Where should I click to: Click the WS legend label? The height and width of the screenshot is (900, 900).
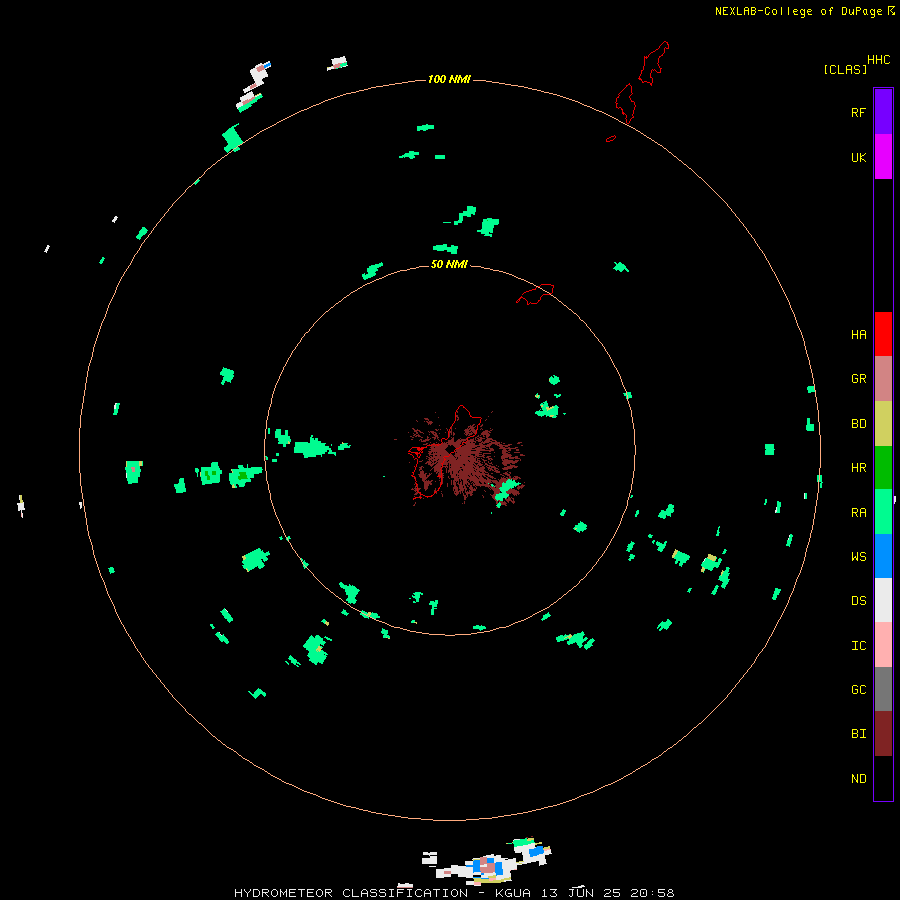coord(858,557)
